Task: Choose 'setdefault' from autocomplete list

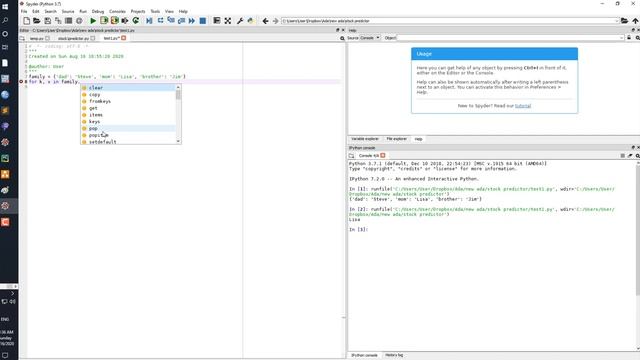Action: tap(128, 142)
